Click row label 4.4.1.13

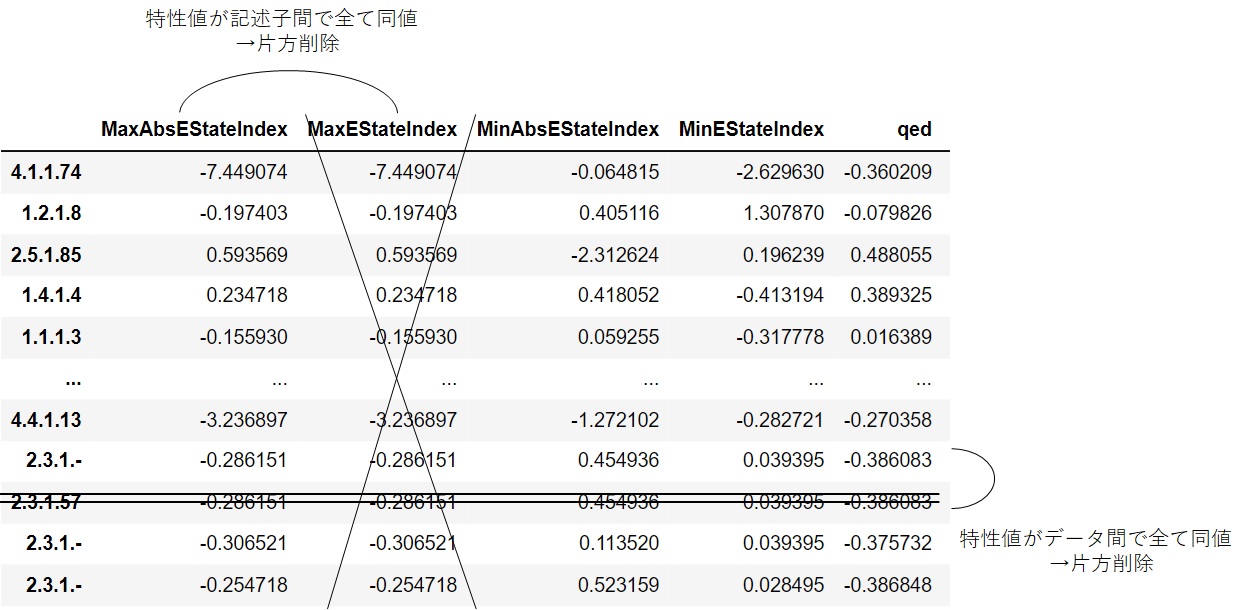[46, 419]
